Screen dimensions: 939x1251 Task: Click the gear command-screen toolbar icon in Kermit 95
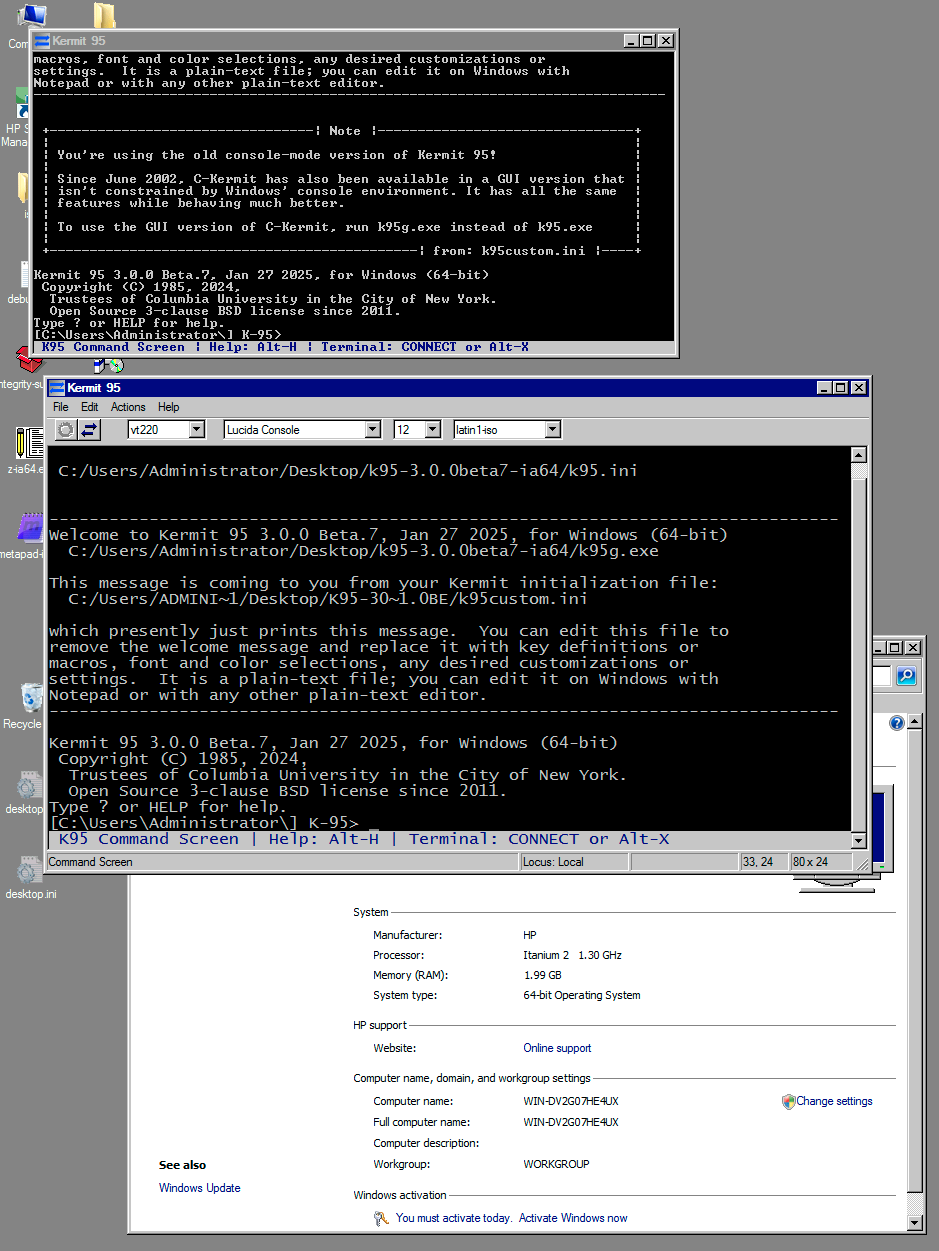pos(66,430)
